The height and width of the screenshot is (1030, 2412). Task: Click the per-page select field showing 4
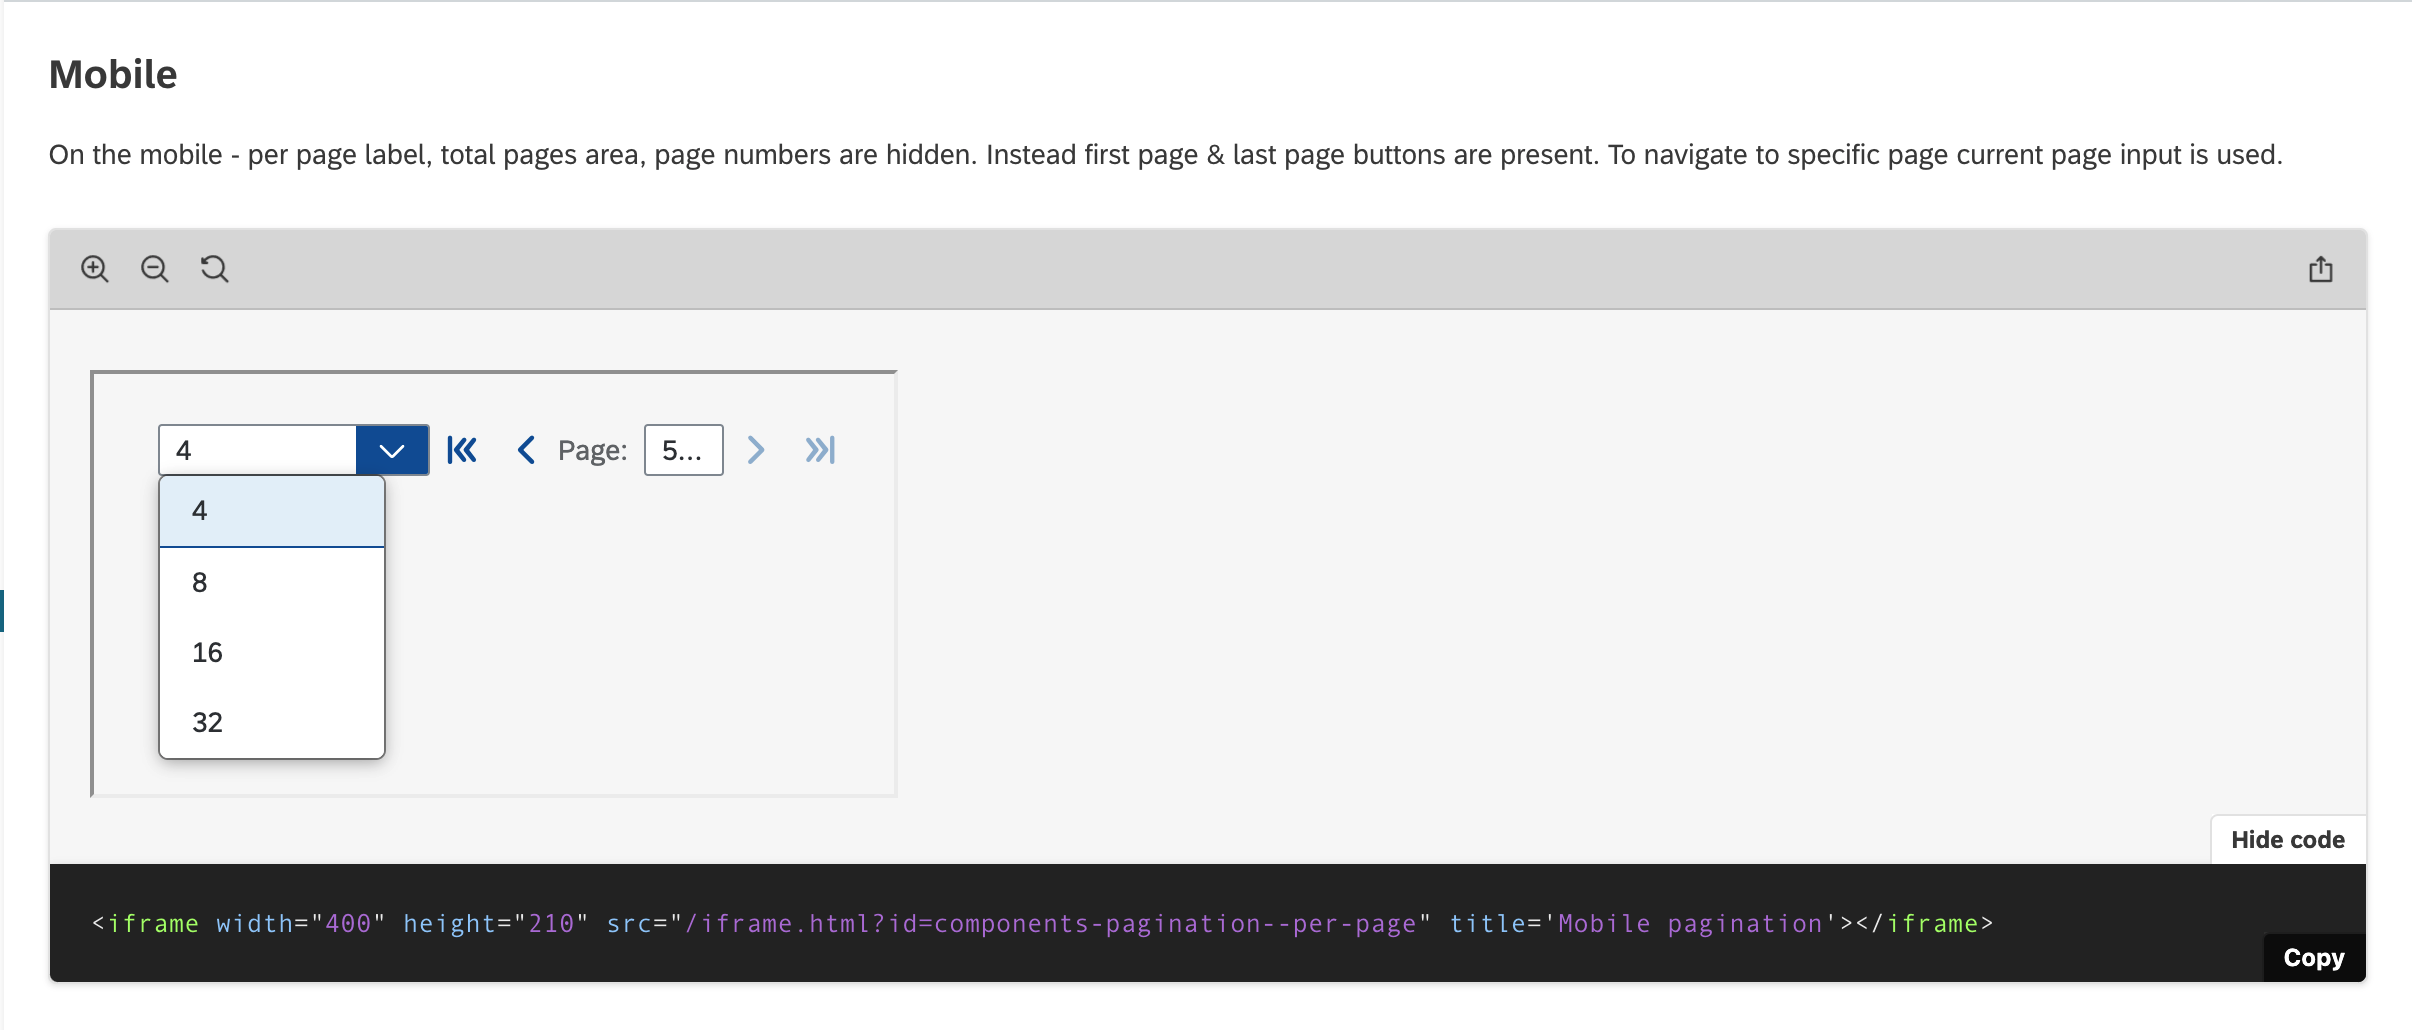258,450
